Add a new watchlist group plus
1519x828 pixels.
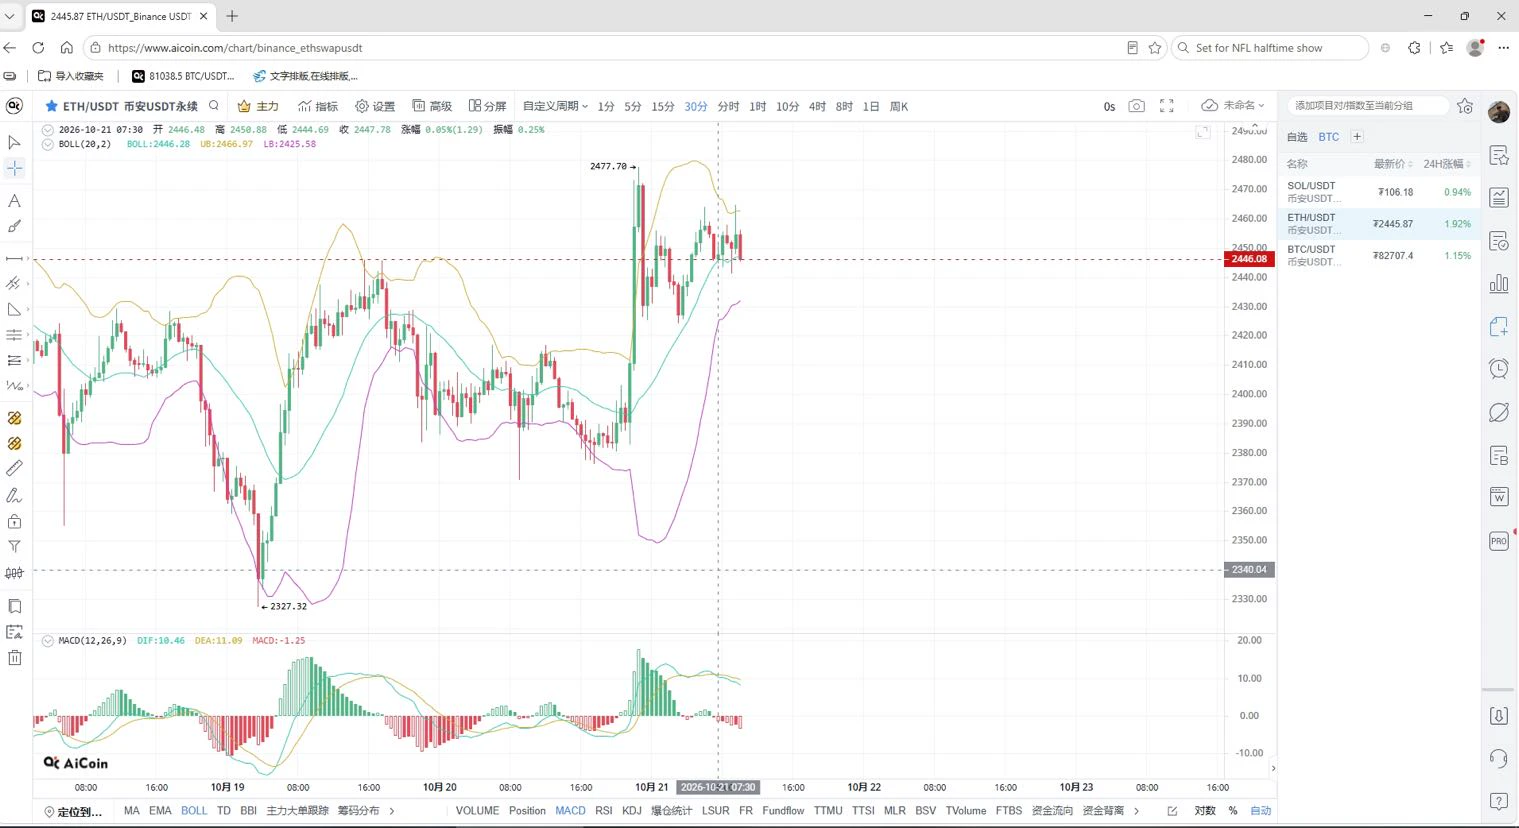(x=1357, y=137)
